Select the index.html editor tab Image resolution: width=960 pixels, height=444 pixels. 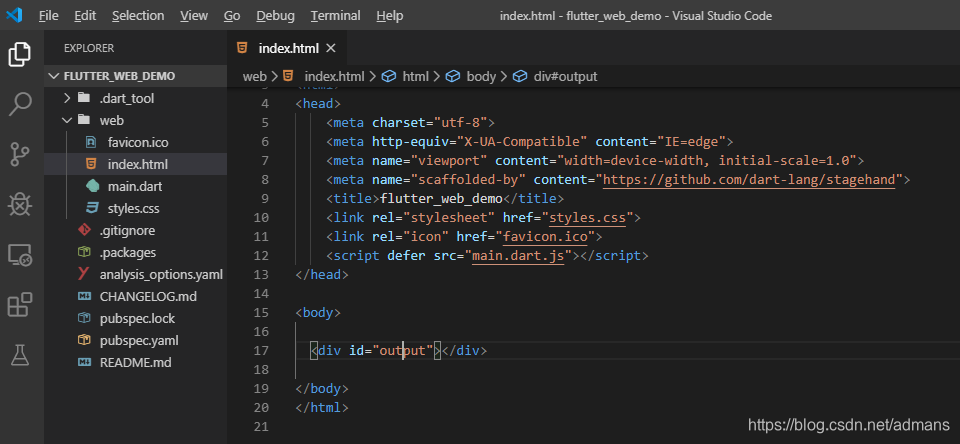point(287,48)
